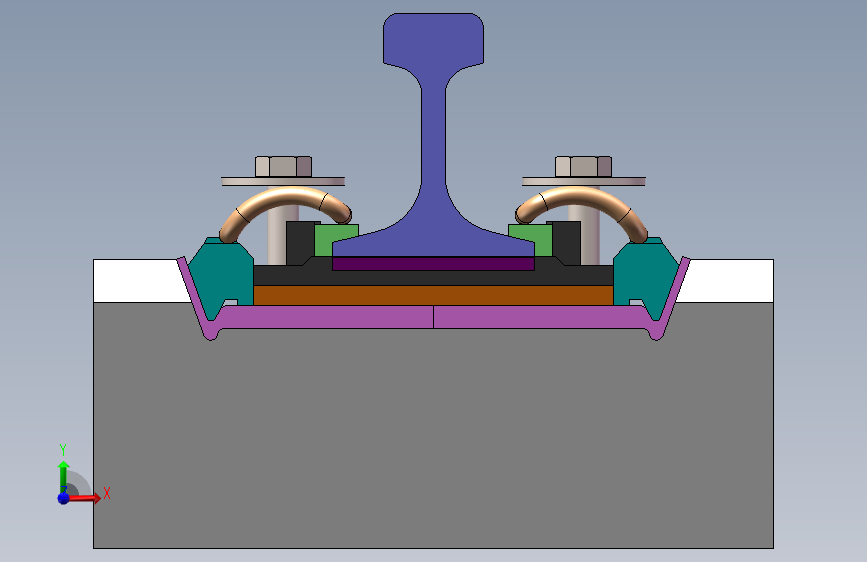867x562 pixels.
Task: Pick the right hex bolt head
Action: [583, 166]
